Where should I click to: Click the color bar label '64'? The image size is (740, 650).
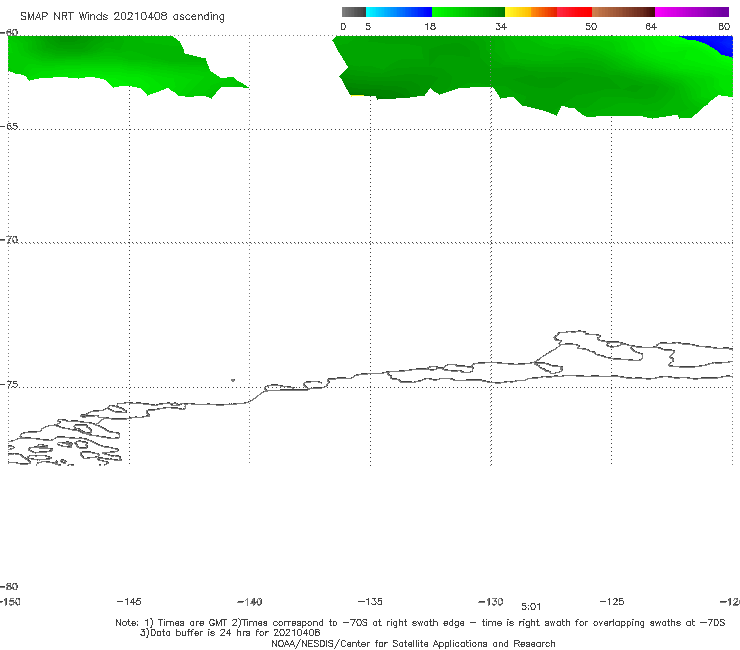coord(651,27)
